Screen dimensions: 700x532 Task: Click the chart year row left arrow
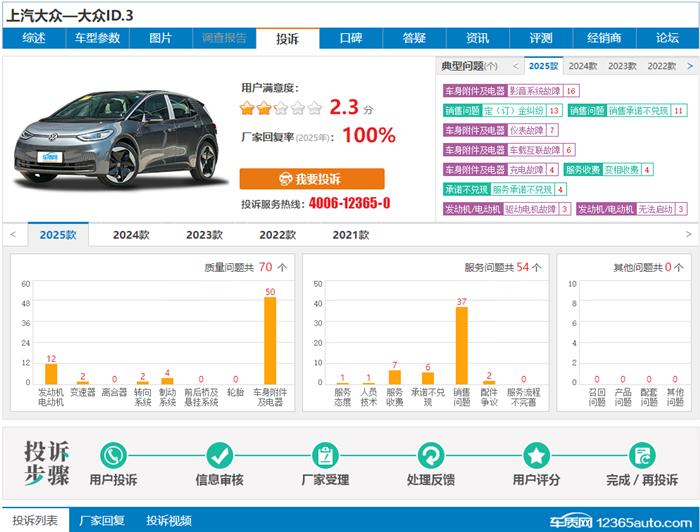[x=13, y=234]
